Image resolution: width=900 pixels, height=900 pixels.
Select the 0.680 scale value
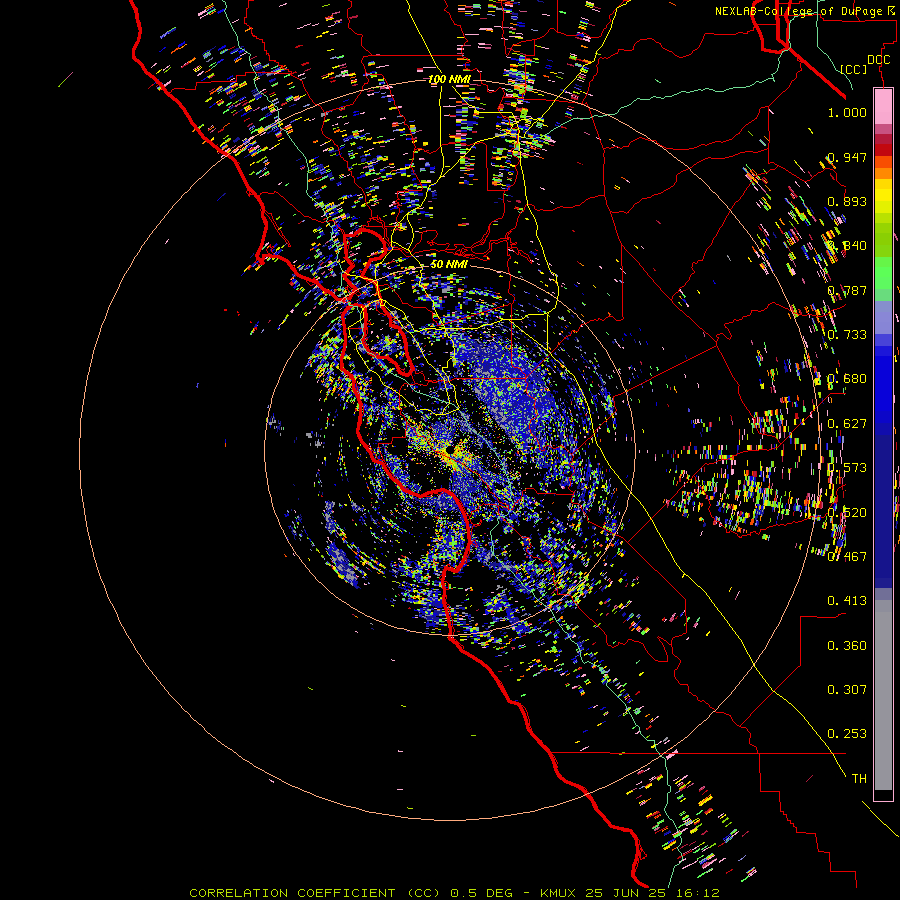pos(847,379)
